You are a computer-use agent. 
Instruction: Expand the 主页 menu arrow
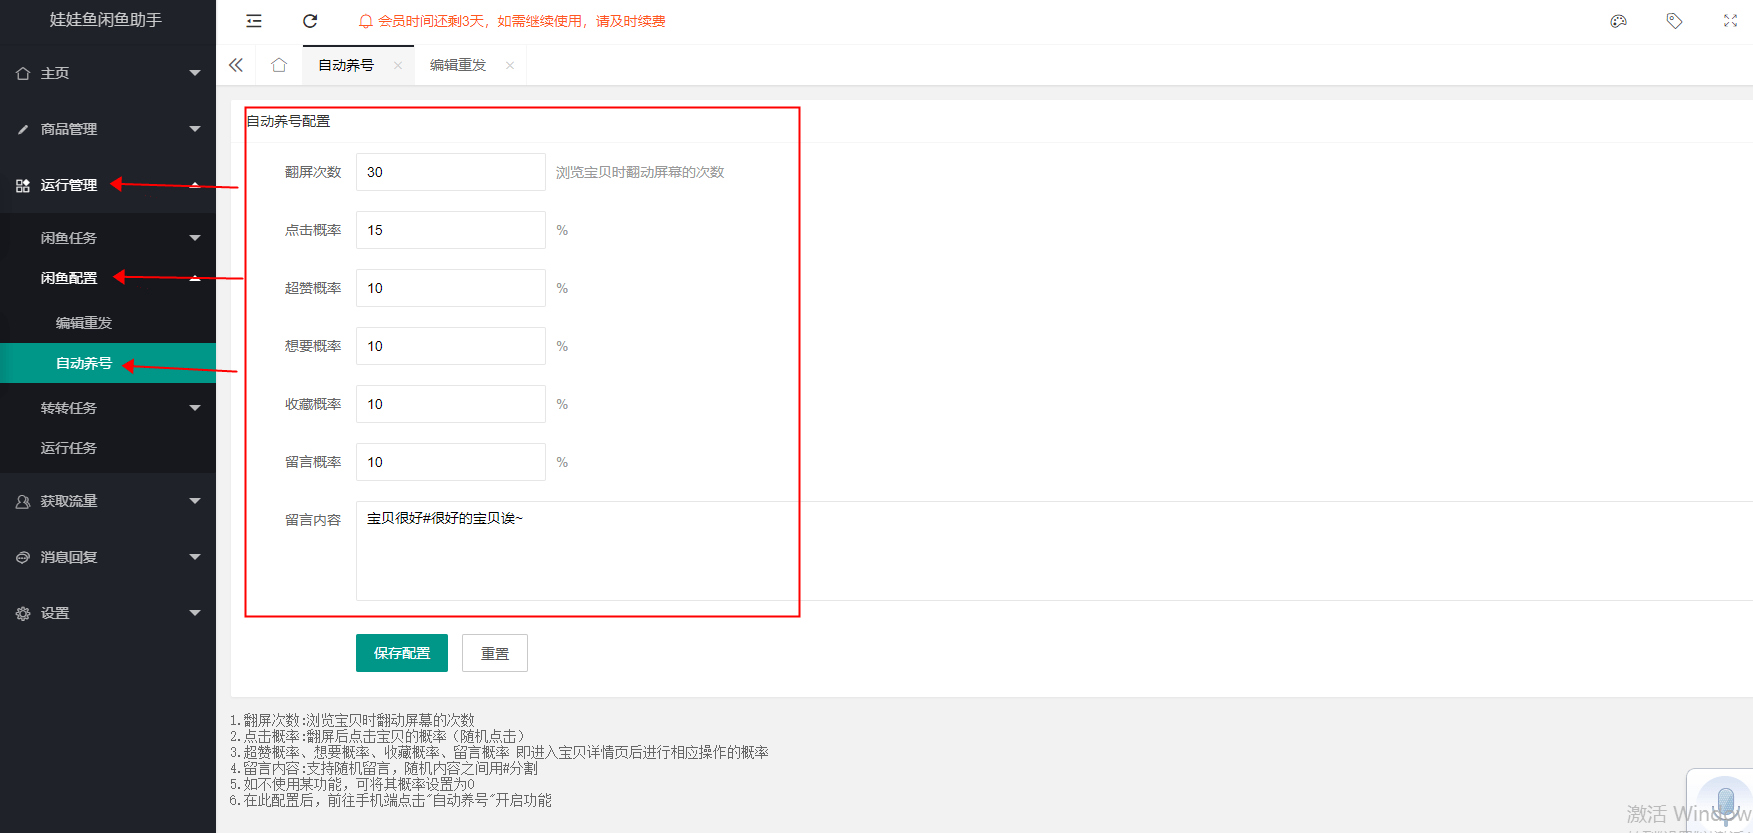[195, 73]
